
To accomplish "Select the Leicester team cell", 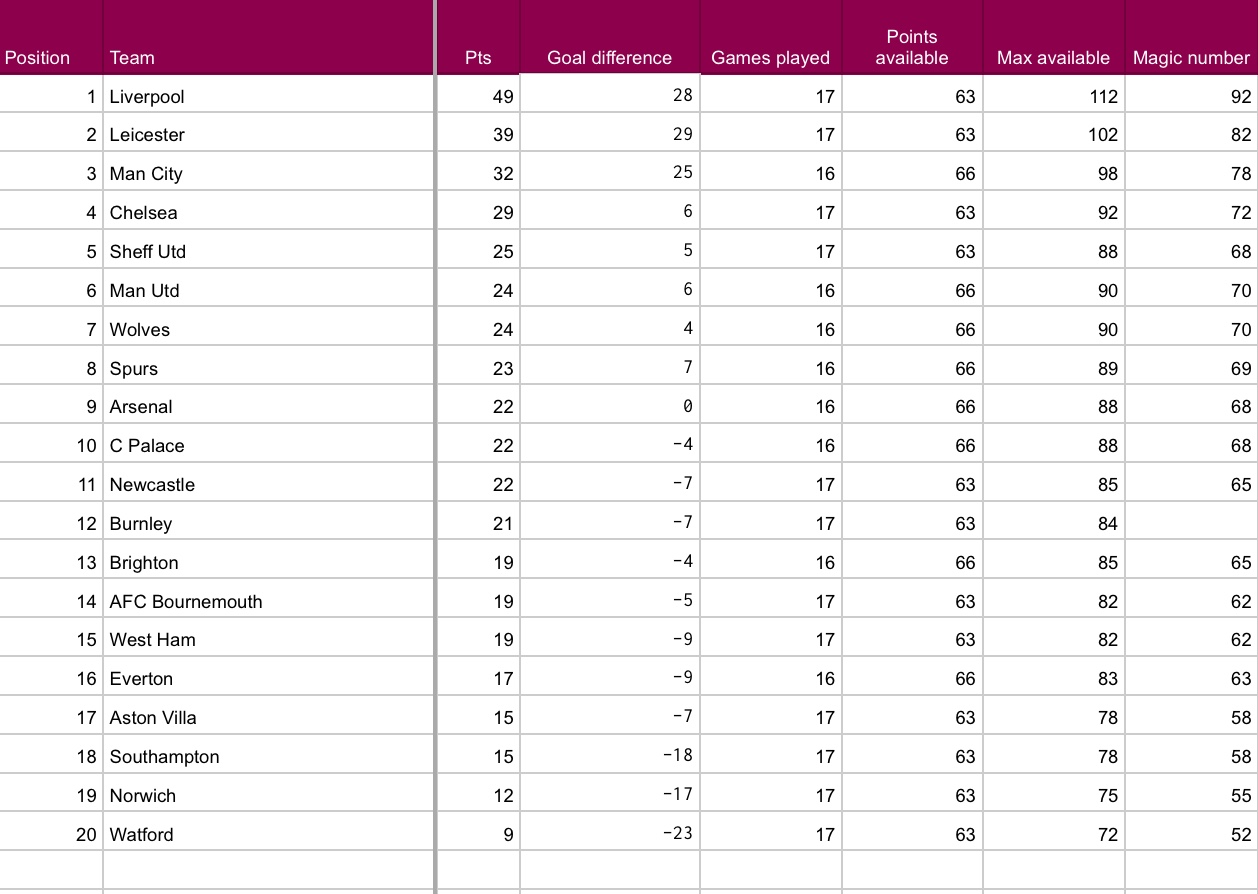I will [x=147, y=134].
